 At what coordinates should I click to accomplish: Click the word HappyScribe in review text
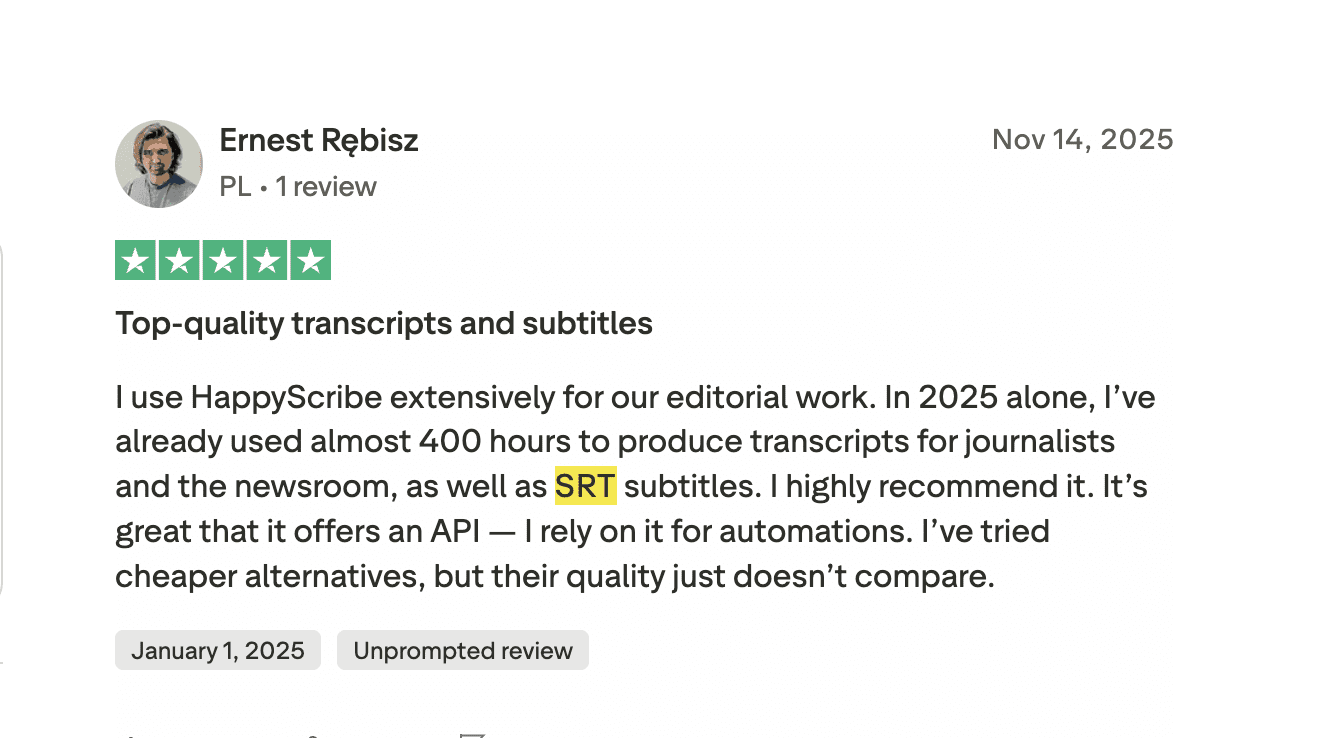click(286, 398)
